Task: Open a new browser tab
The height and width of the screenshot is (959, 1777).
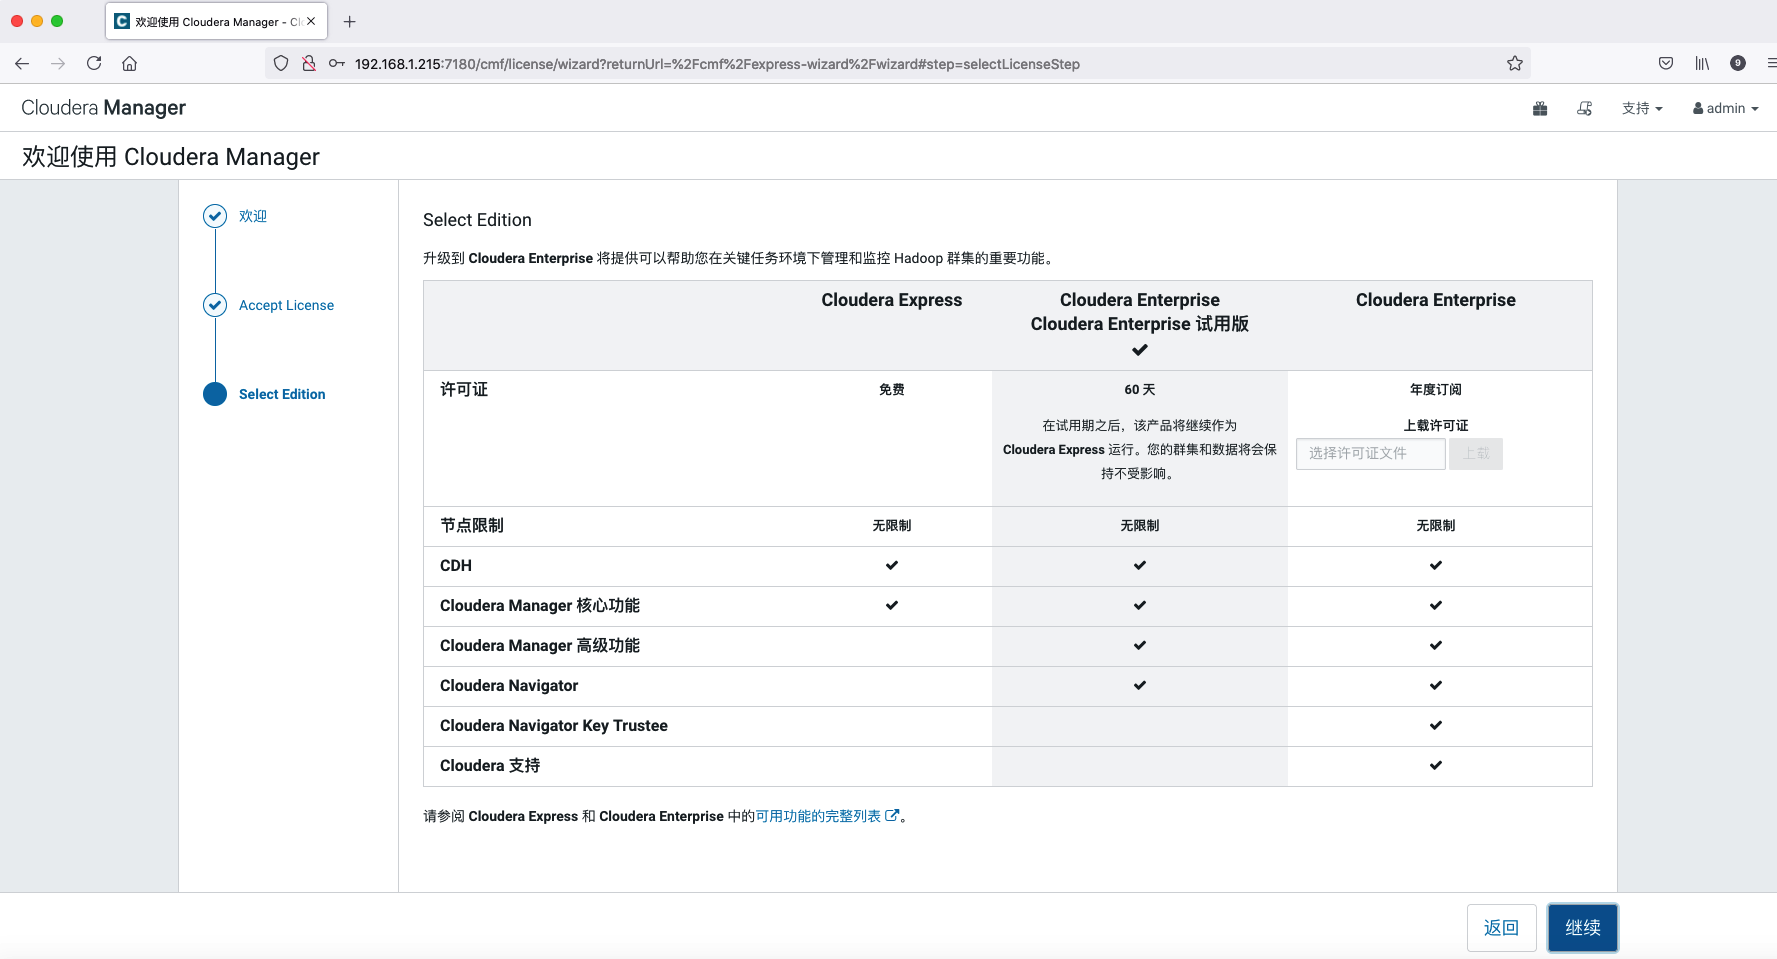Action: coord(349,21)
